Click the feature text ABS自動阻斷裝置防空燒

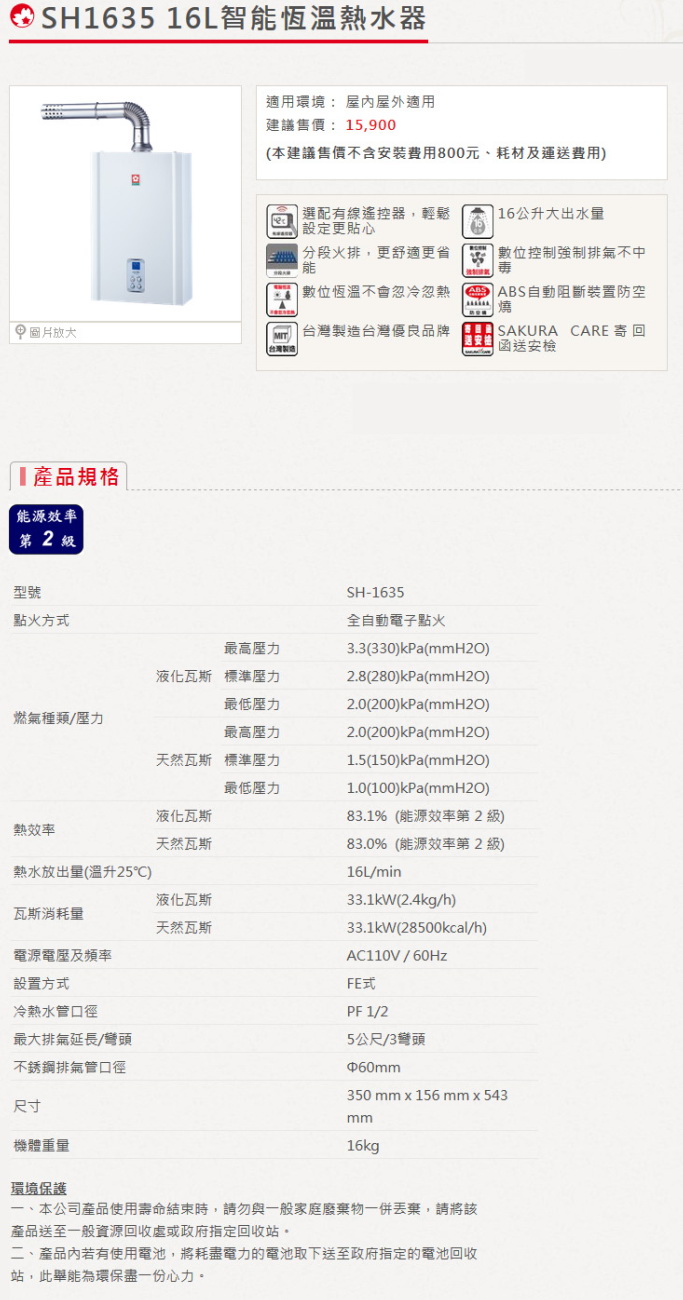click(x=572, y=299)
